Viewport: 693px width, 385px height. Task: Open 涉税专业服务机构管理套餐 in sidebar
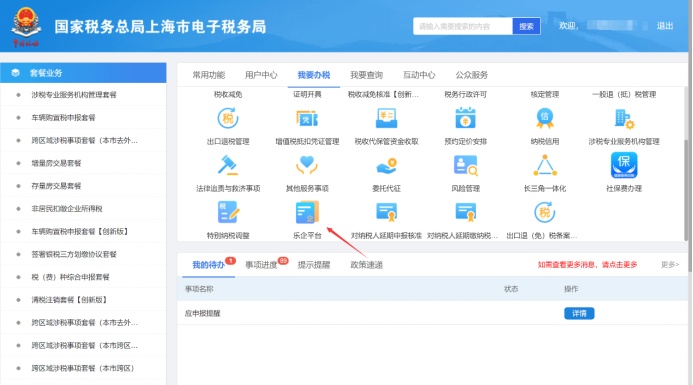pyautogui.click(x=74, y=95)
